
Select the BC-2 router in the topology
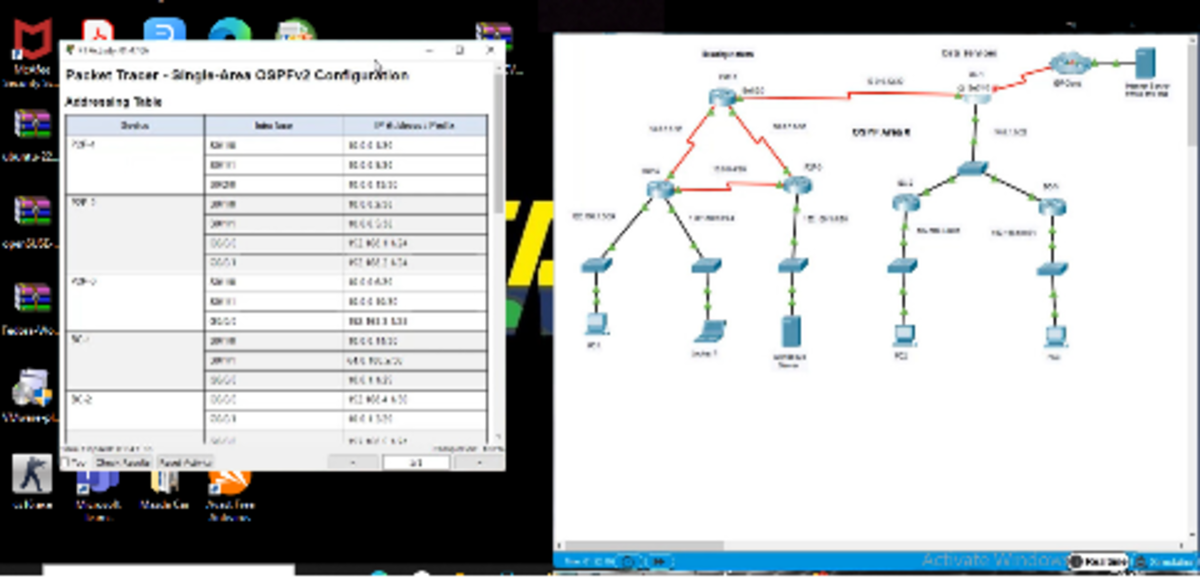905,202
